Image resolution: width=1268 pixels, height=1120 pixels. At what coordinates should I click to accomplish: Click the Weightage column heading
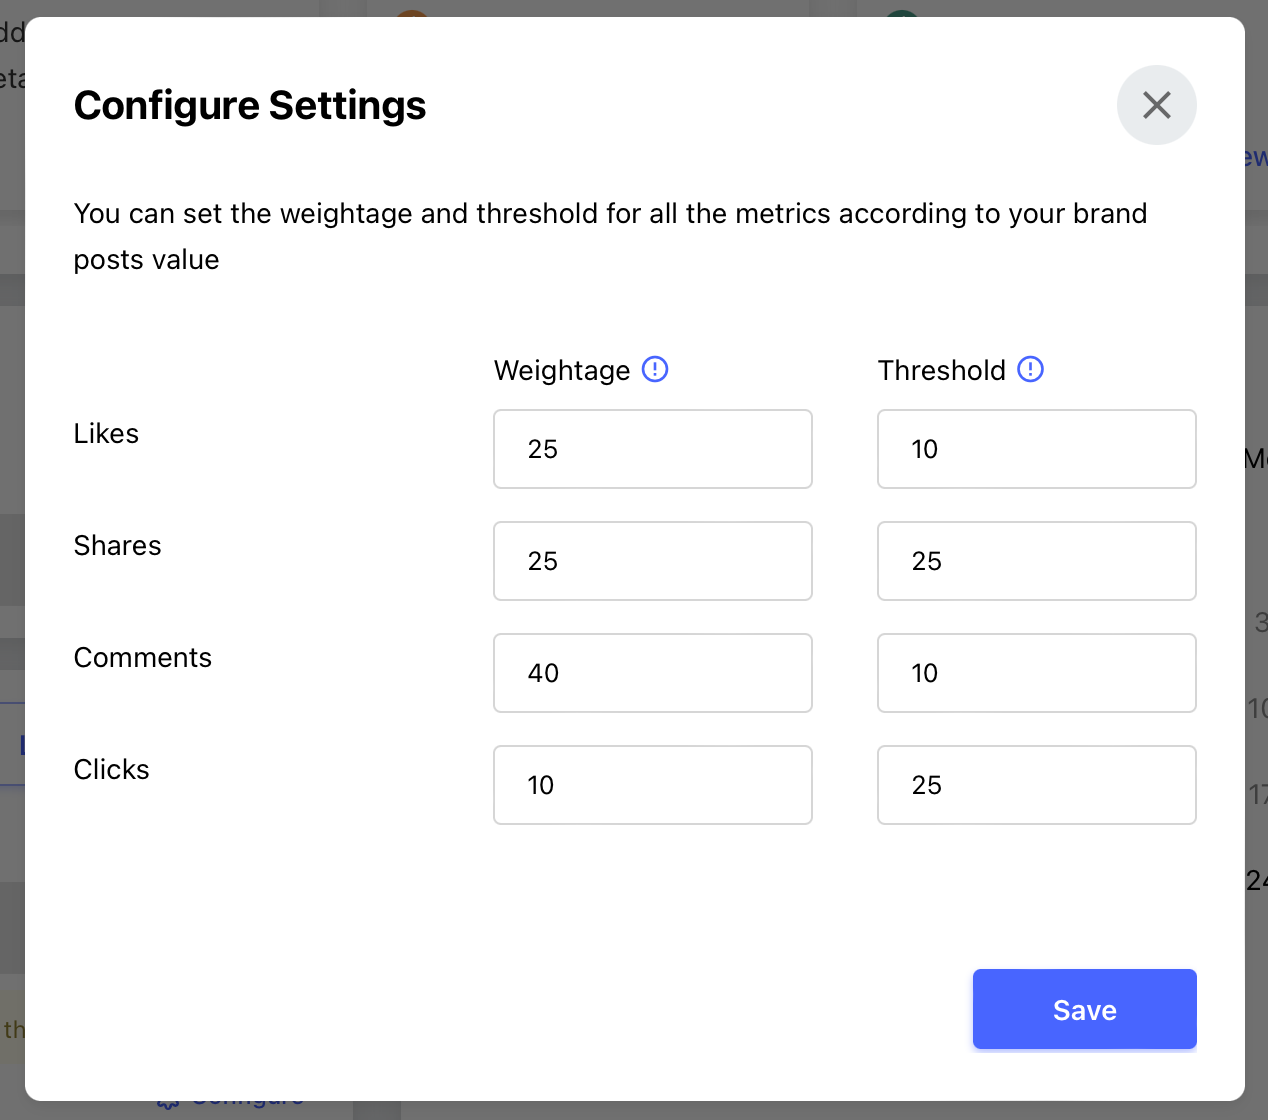click(x=562, y=370)
